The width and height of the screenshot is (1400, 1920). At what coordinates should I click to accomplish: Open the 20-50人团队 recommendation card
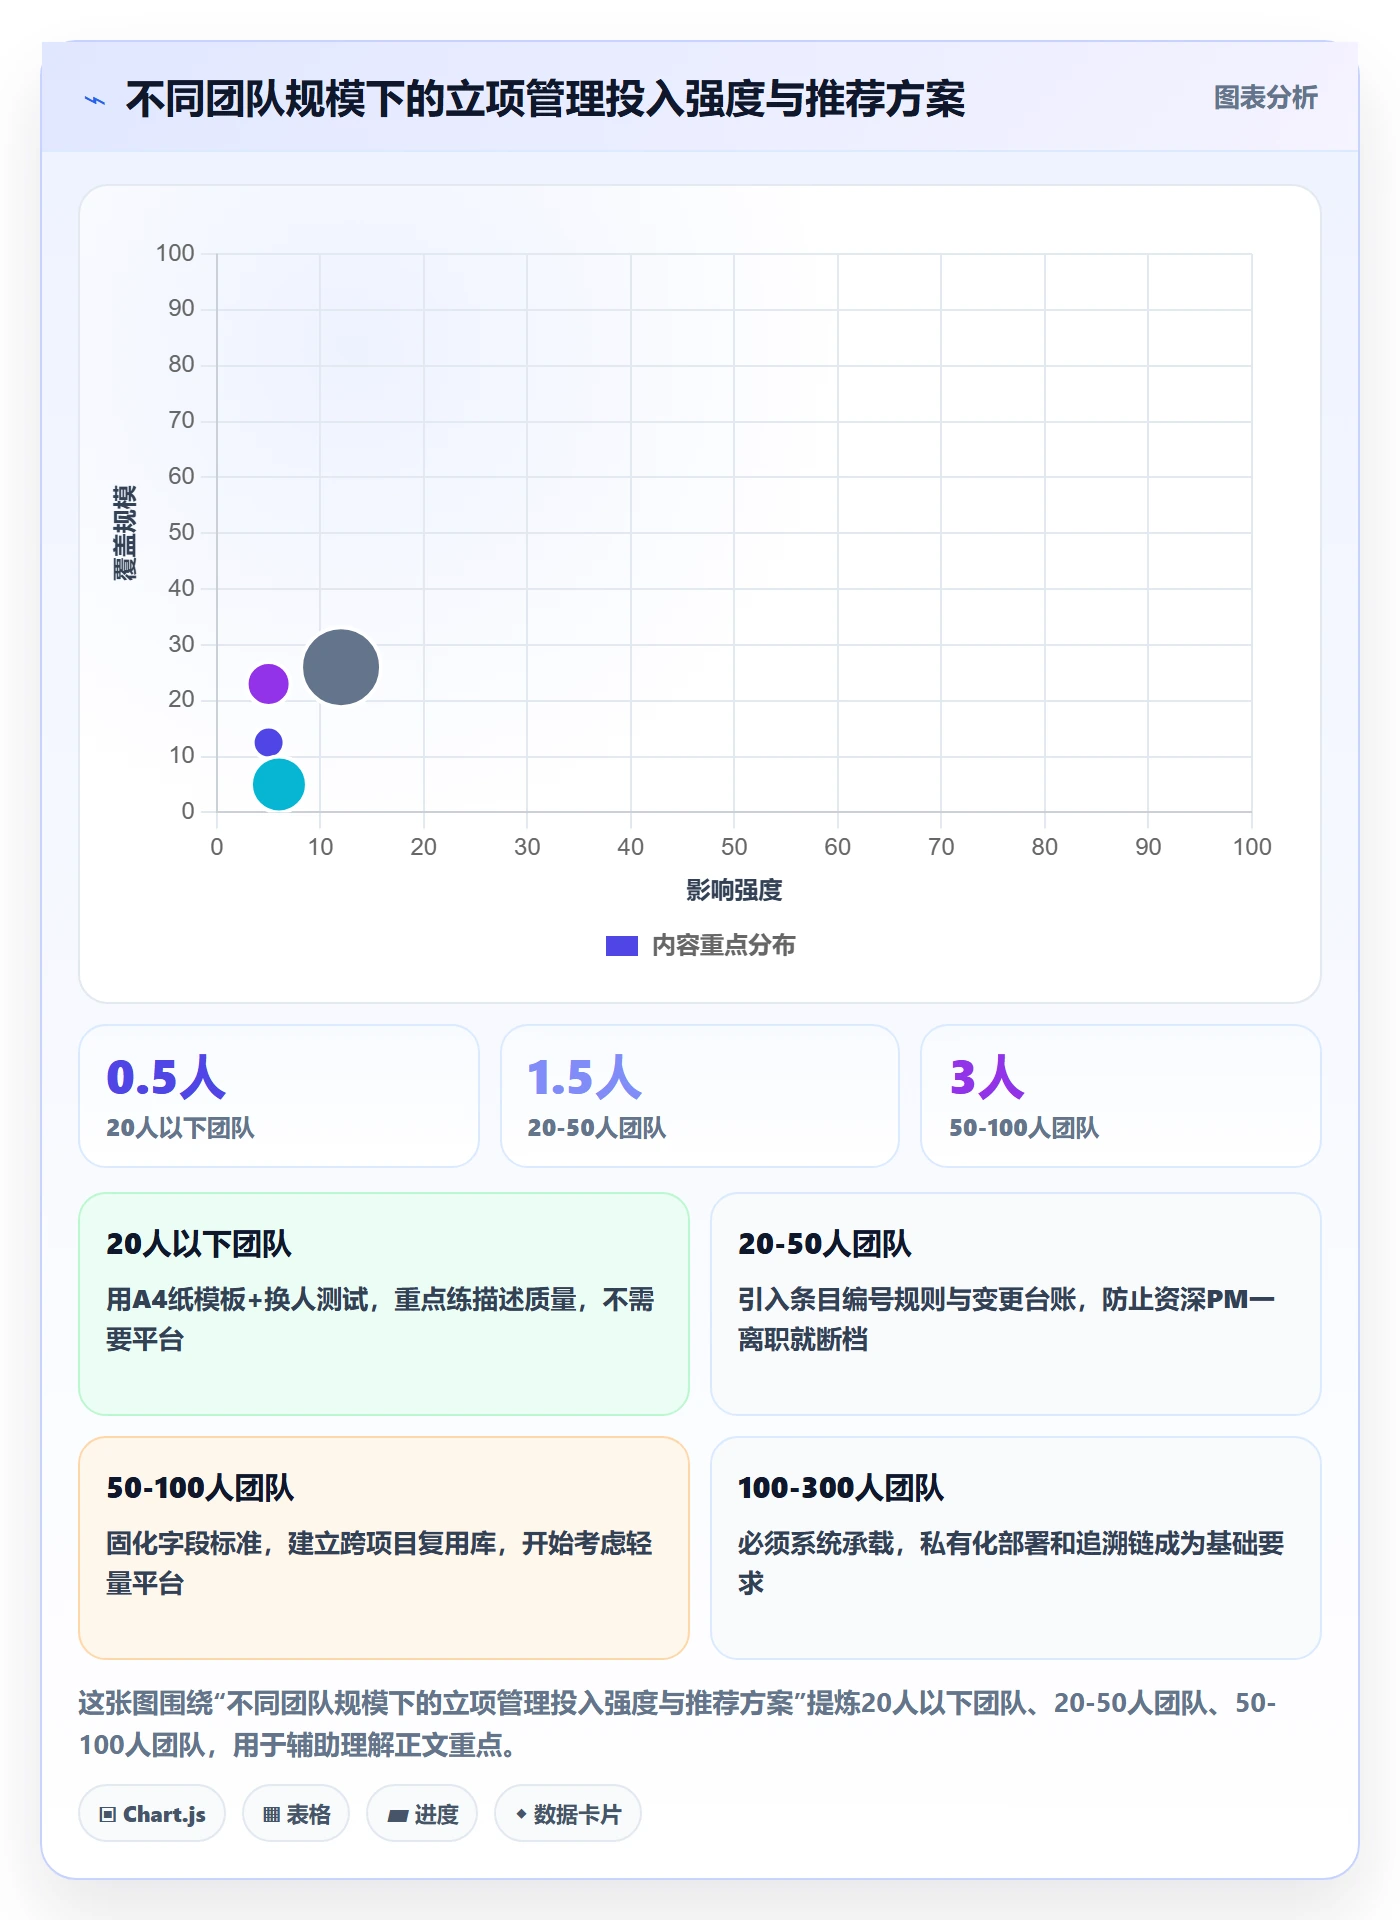[1016, 1304]
